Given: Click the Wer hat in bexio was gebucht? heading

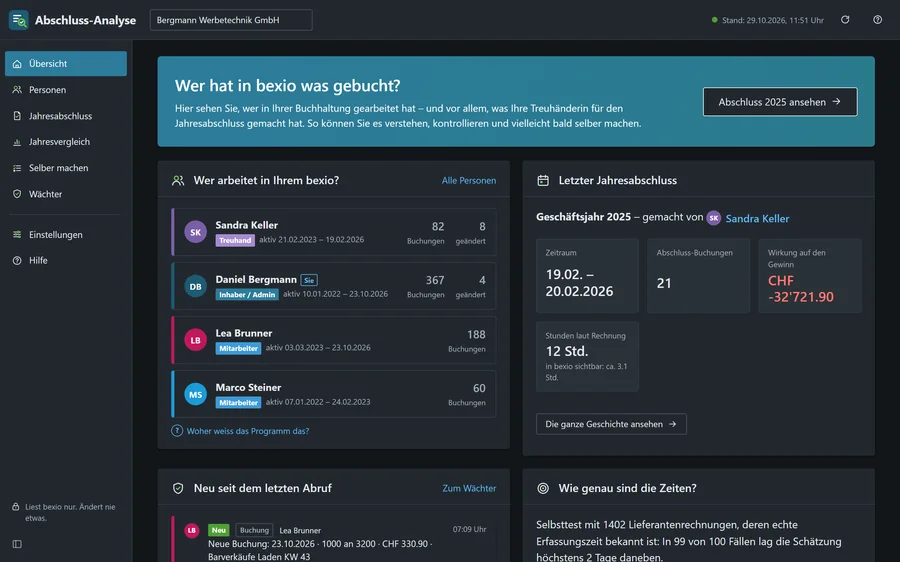Looking at the screenshot, I should coord(288,86).
